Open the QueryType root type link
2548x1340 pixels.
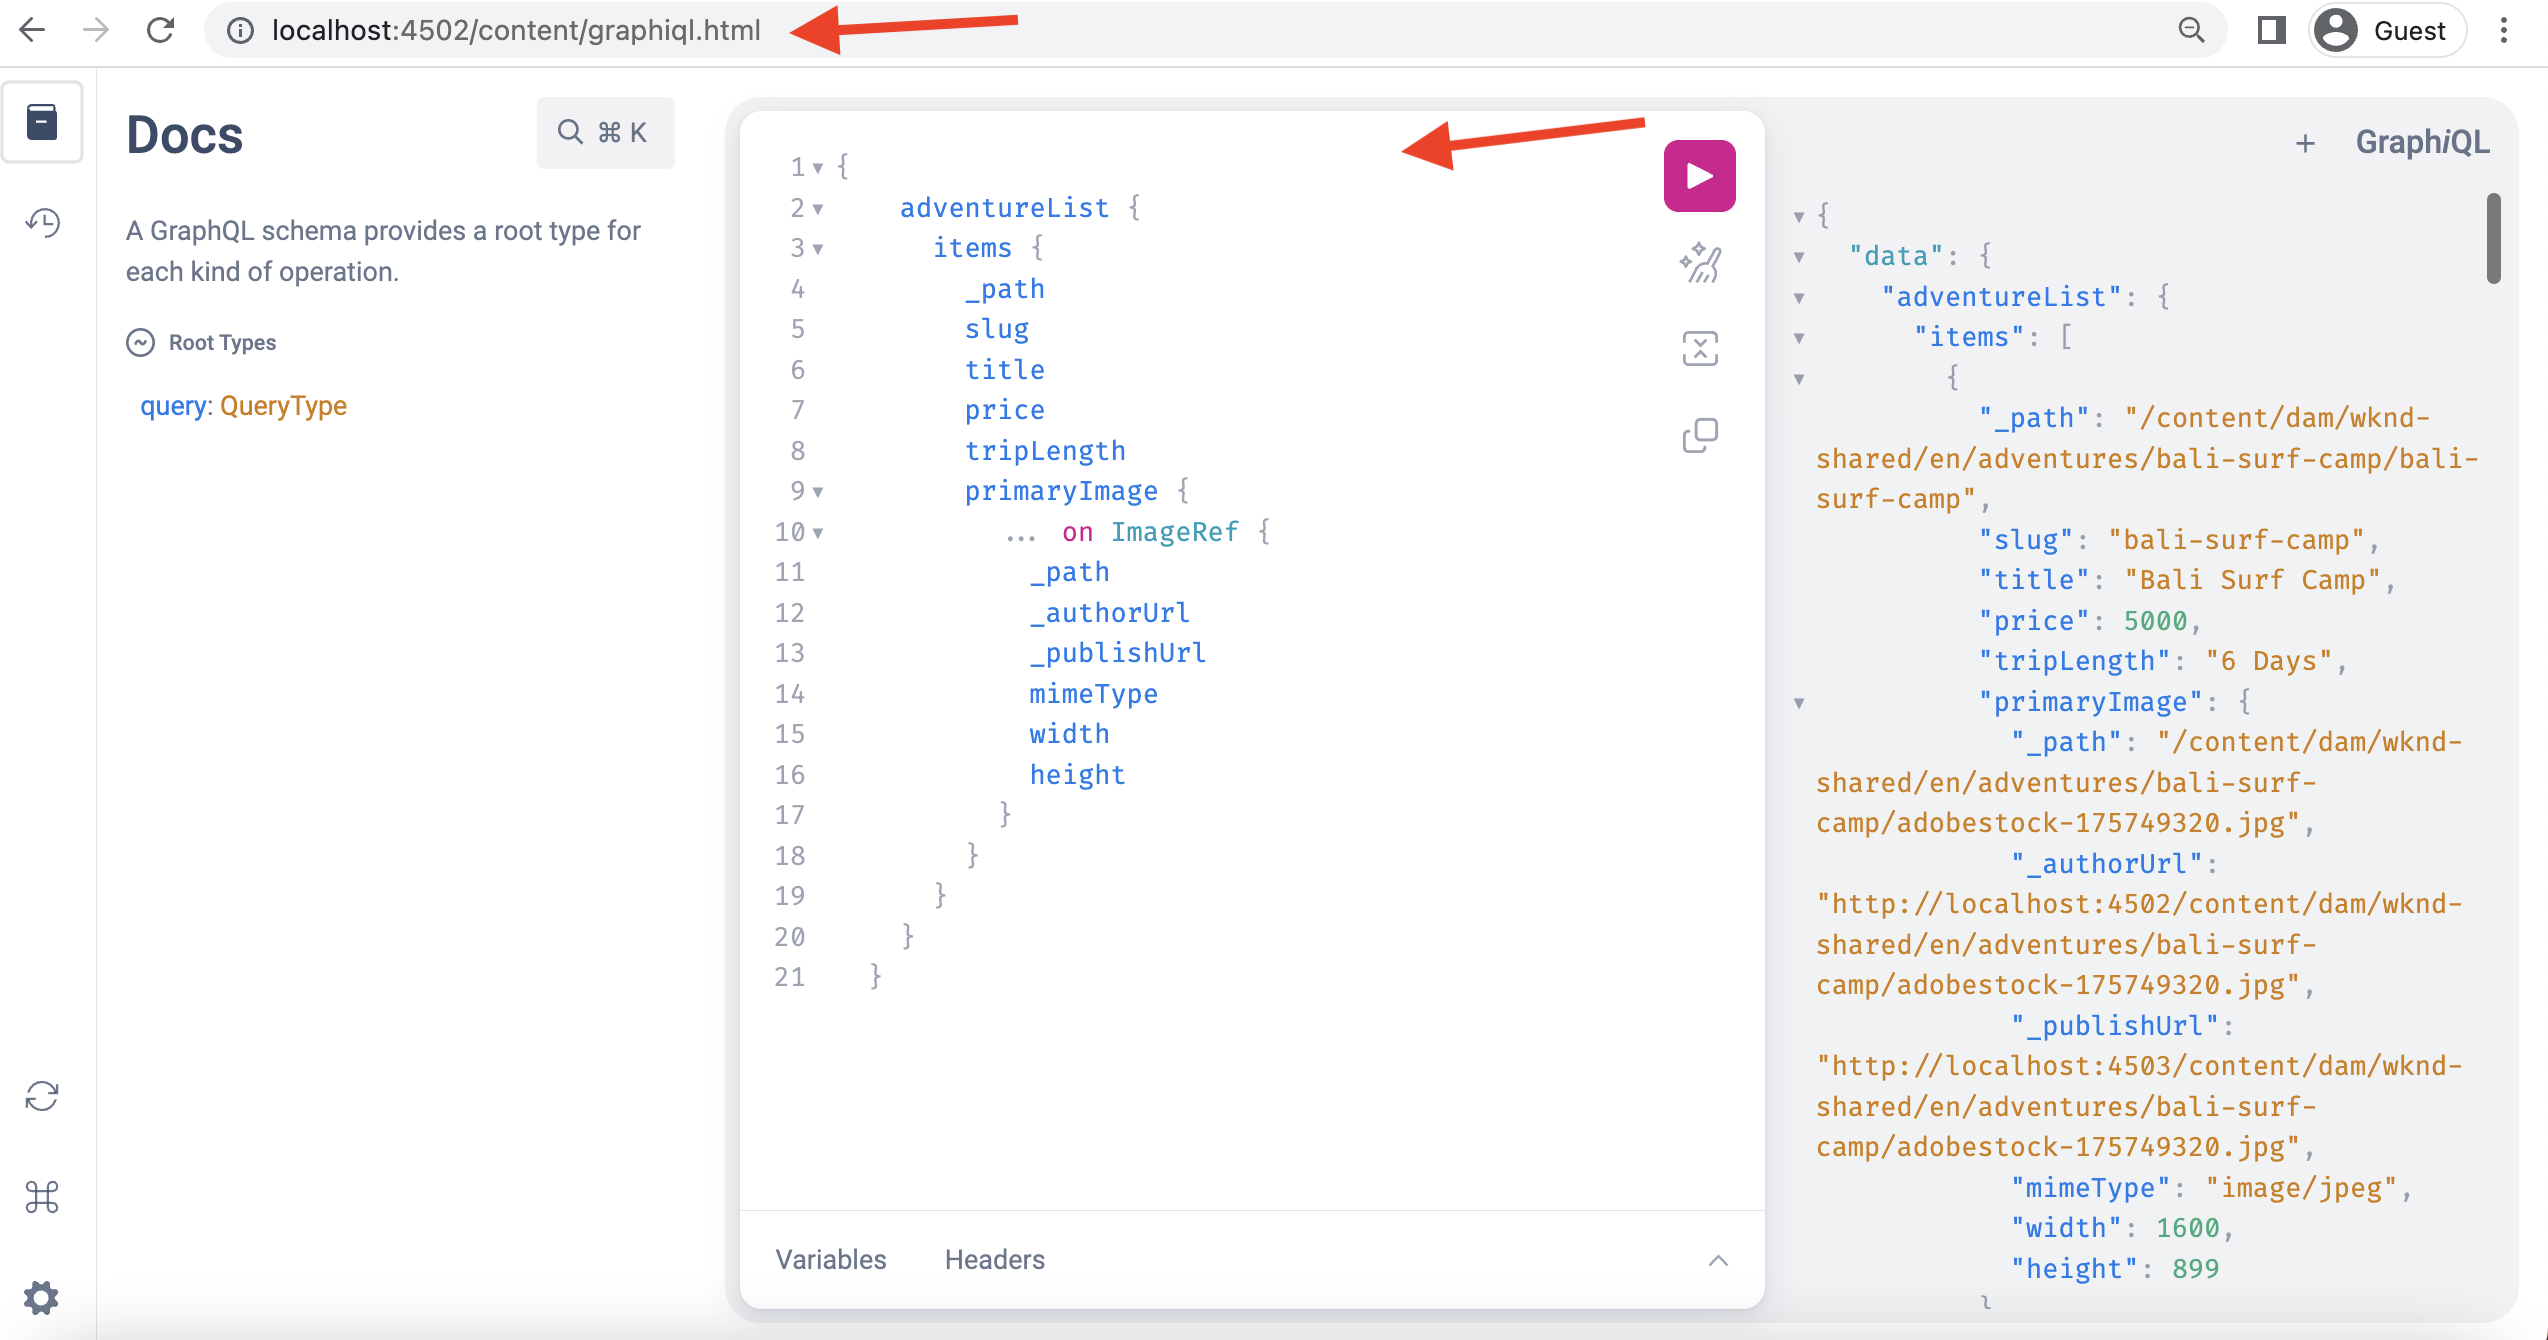pos(283,406)
